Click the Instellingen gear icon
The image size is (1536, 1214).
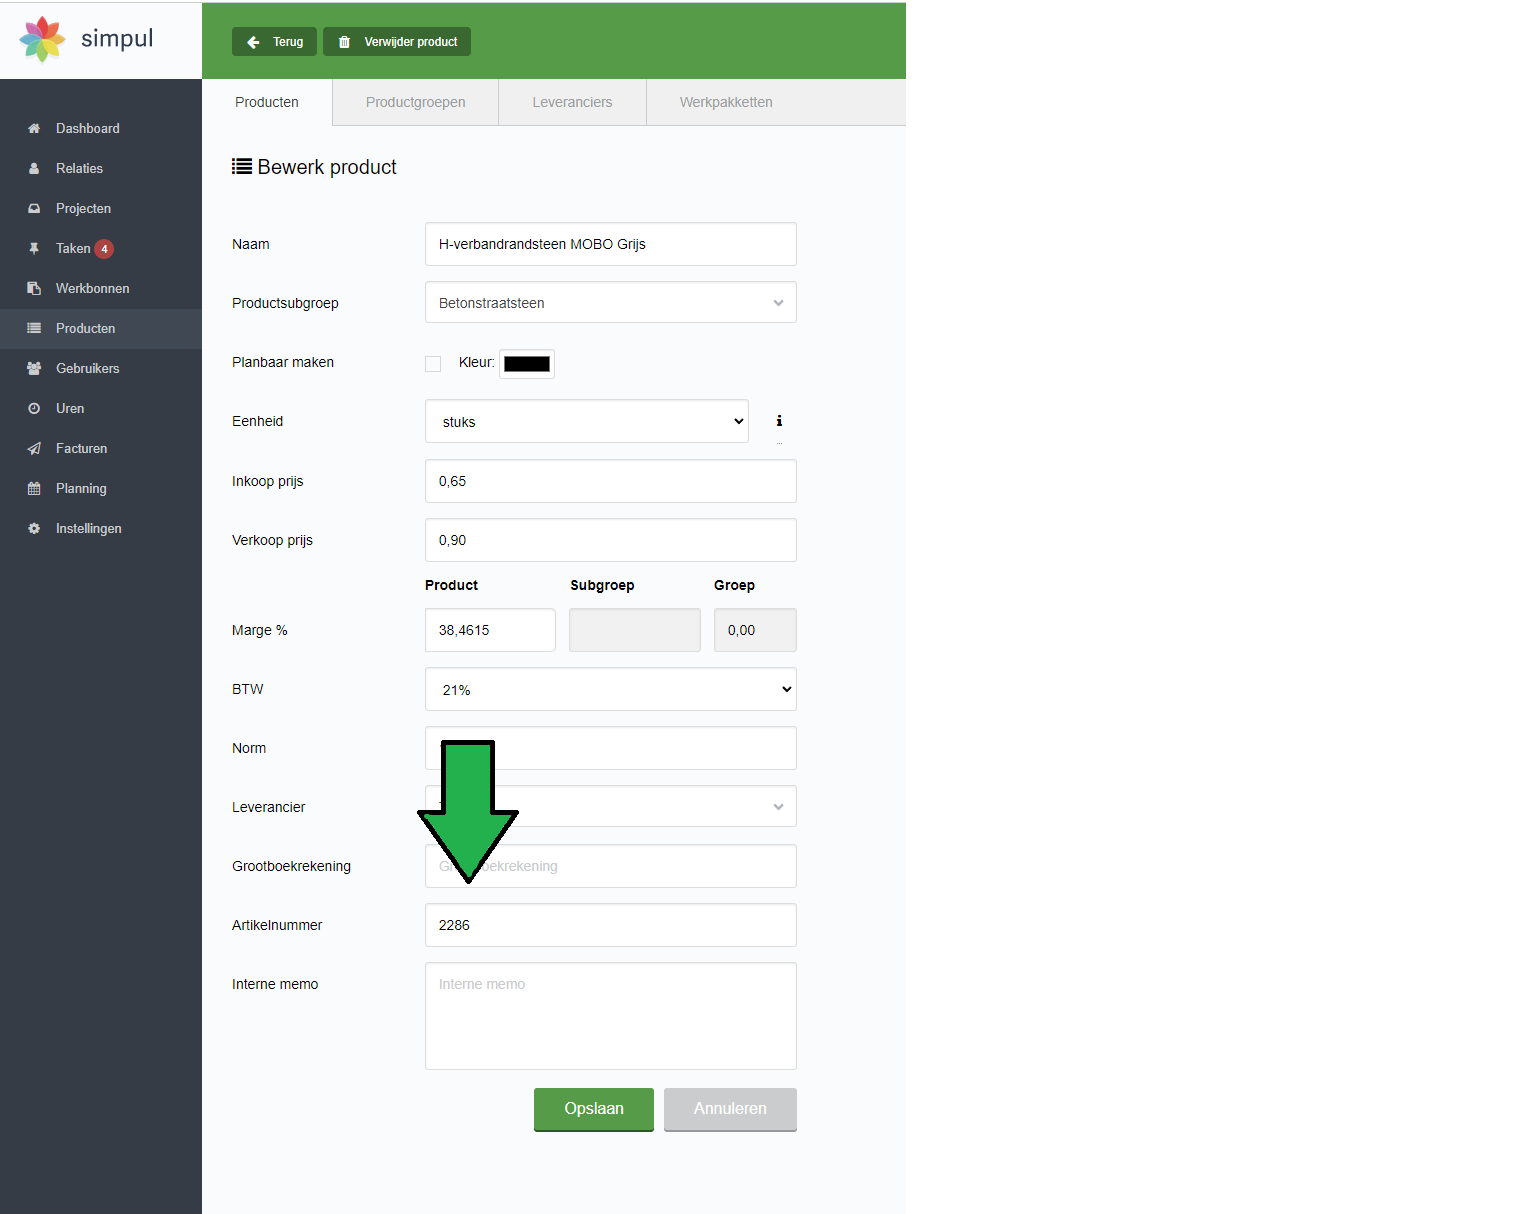(34, 528)
